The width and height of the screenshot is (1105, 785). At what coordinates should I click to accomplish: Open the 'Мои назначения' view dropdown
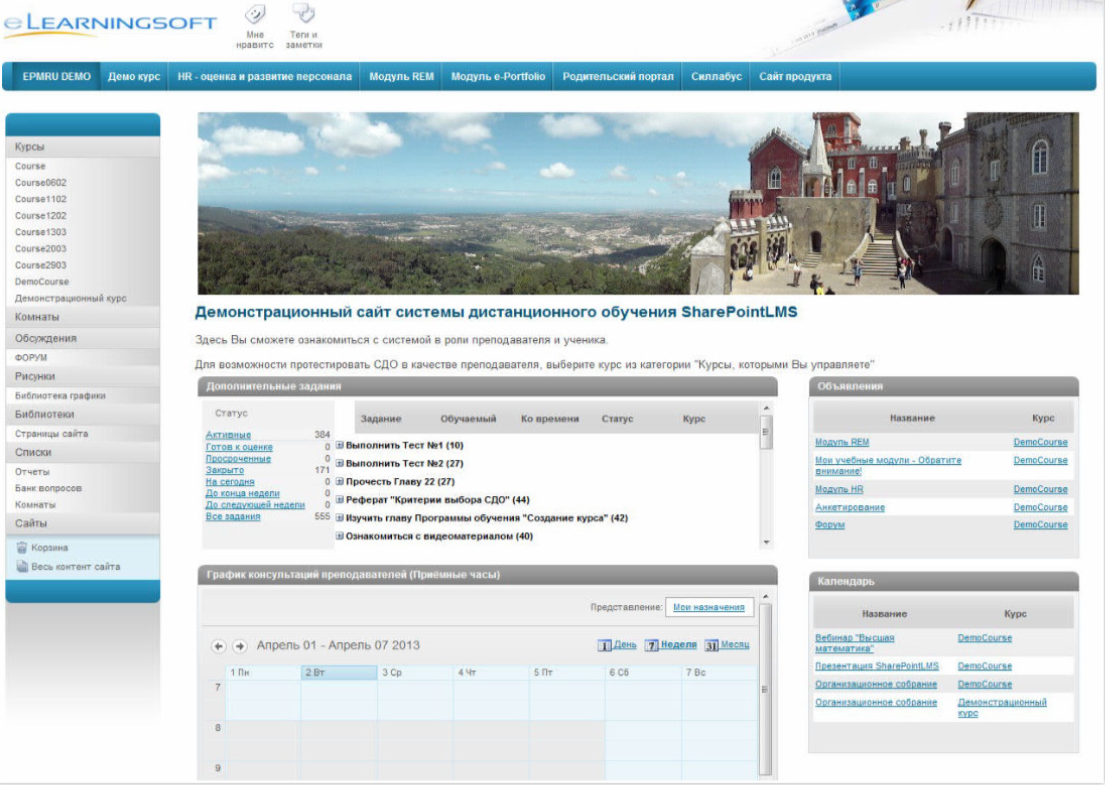[x=709, y=607]
